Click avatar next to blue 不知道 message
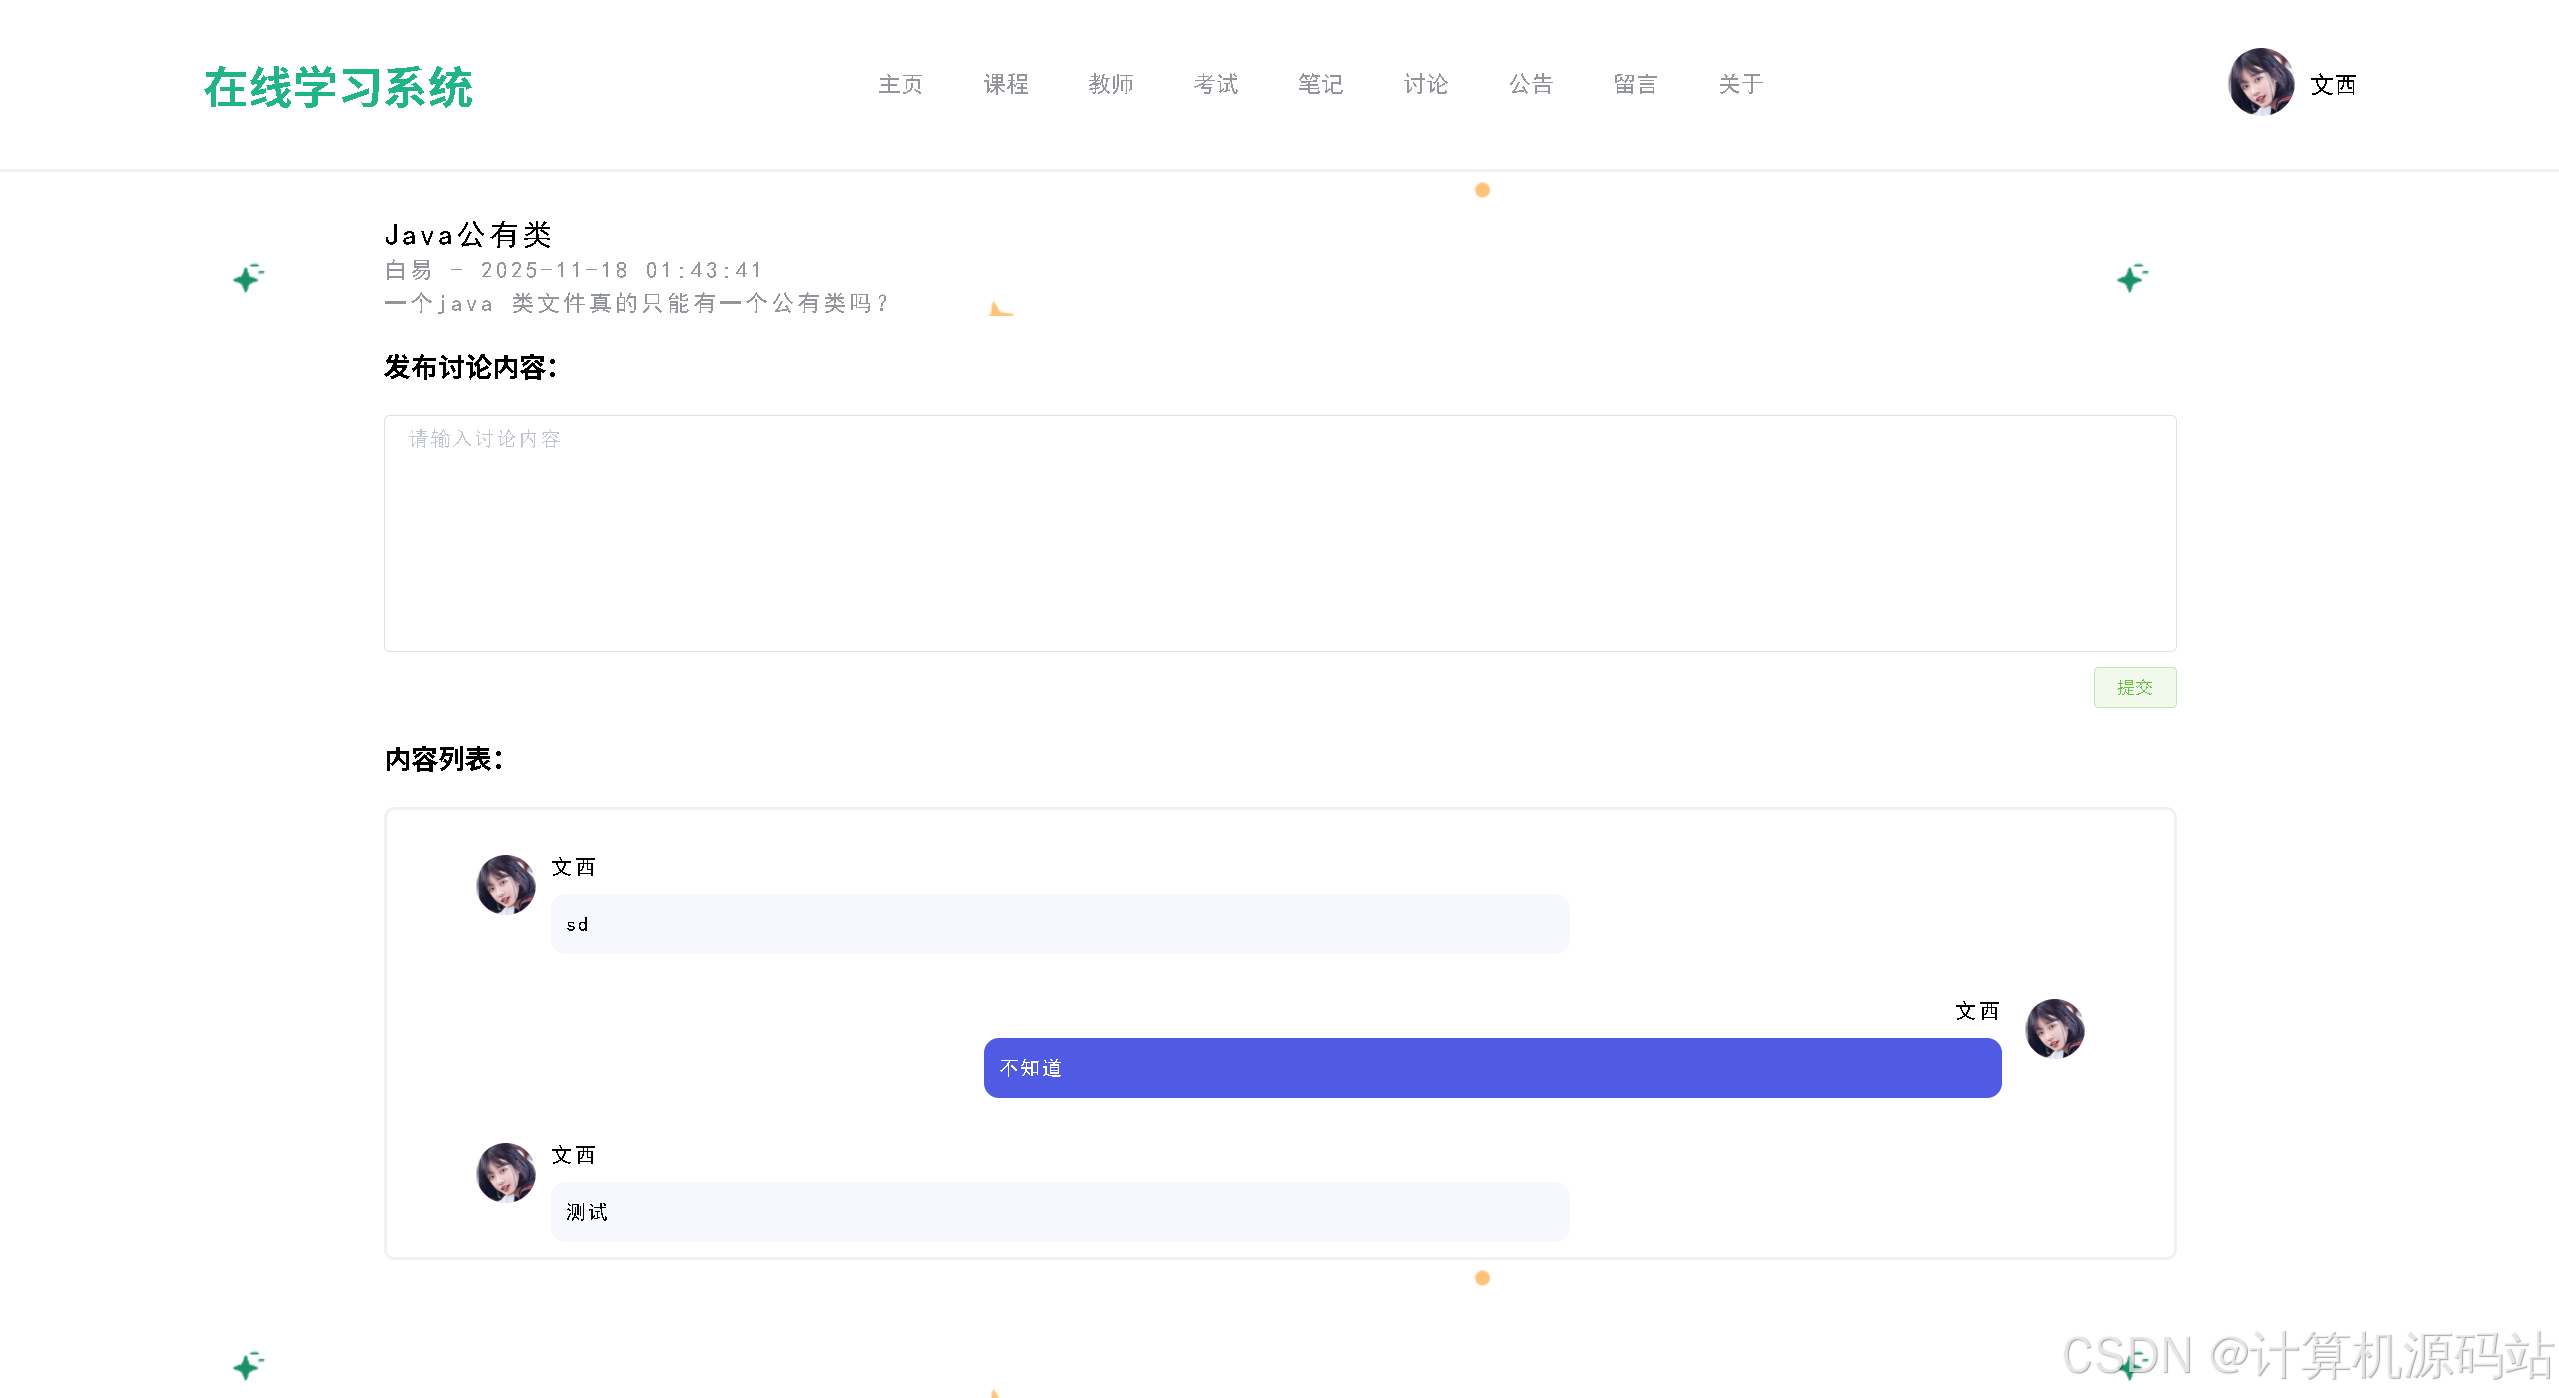2559x1398 pixels. coord(2054,1028)
